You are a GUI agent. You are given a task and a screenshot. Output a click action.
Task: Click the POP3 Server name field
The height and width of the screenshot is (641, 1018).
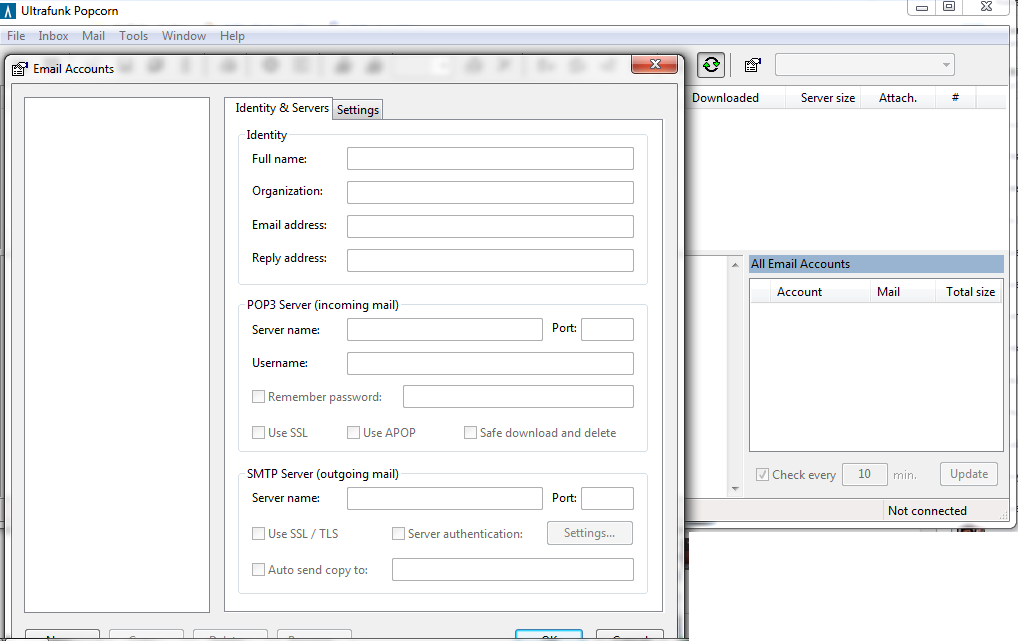click(445, 329)
